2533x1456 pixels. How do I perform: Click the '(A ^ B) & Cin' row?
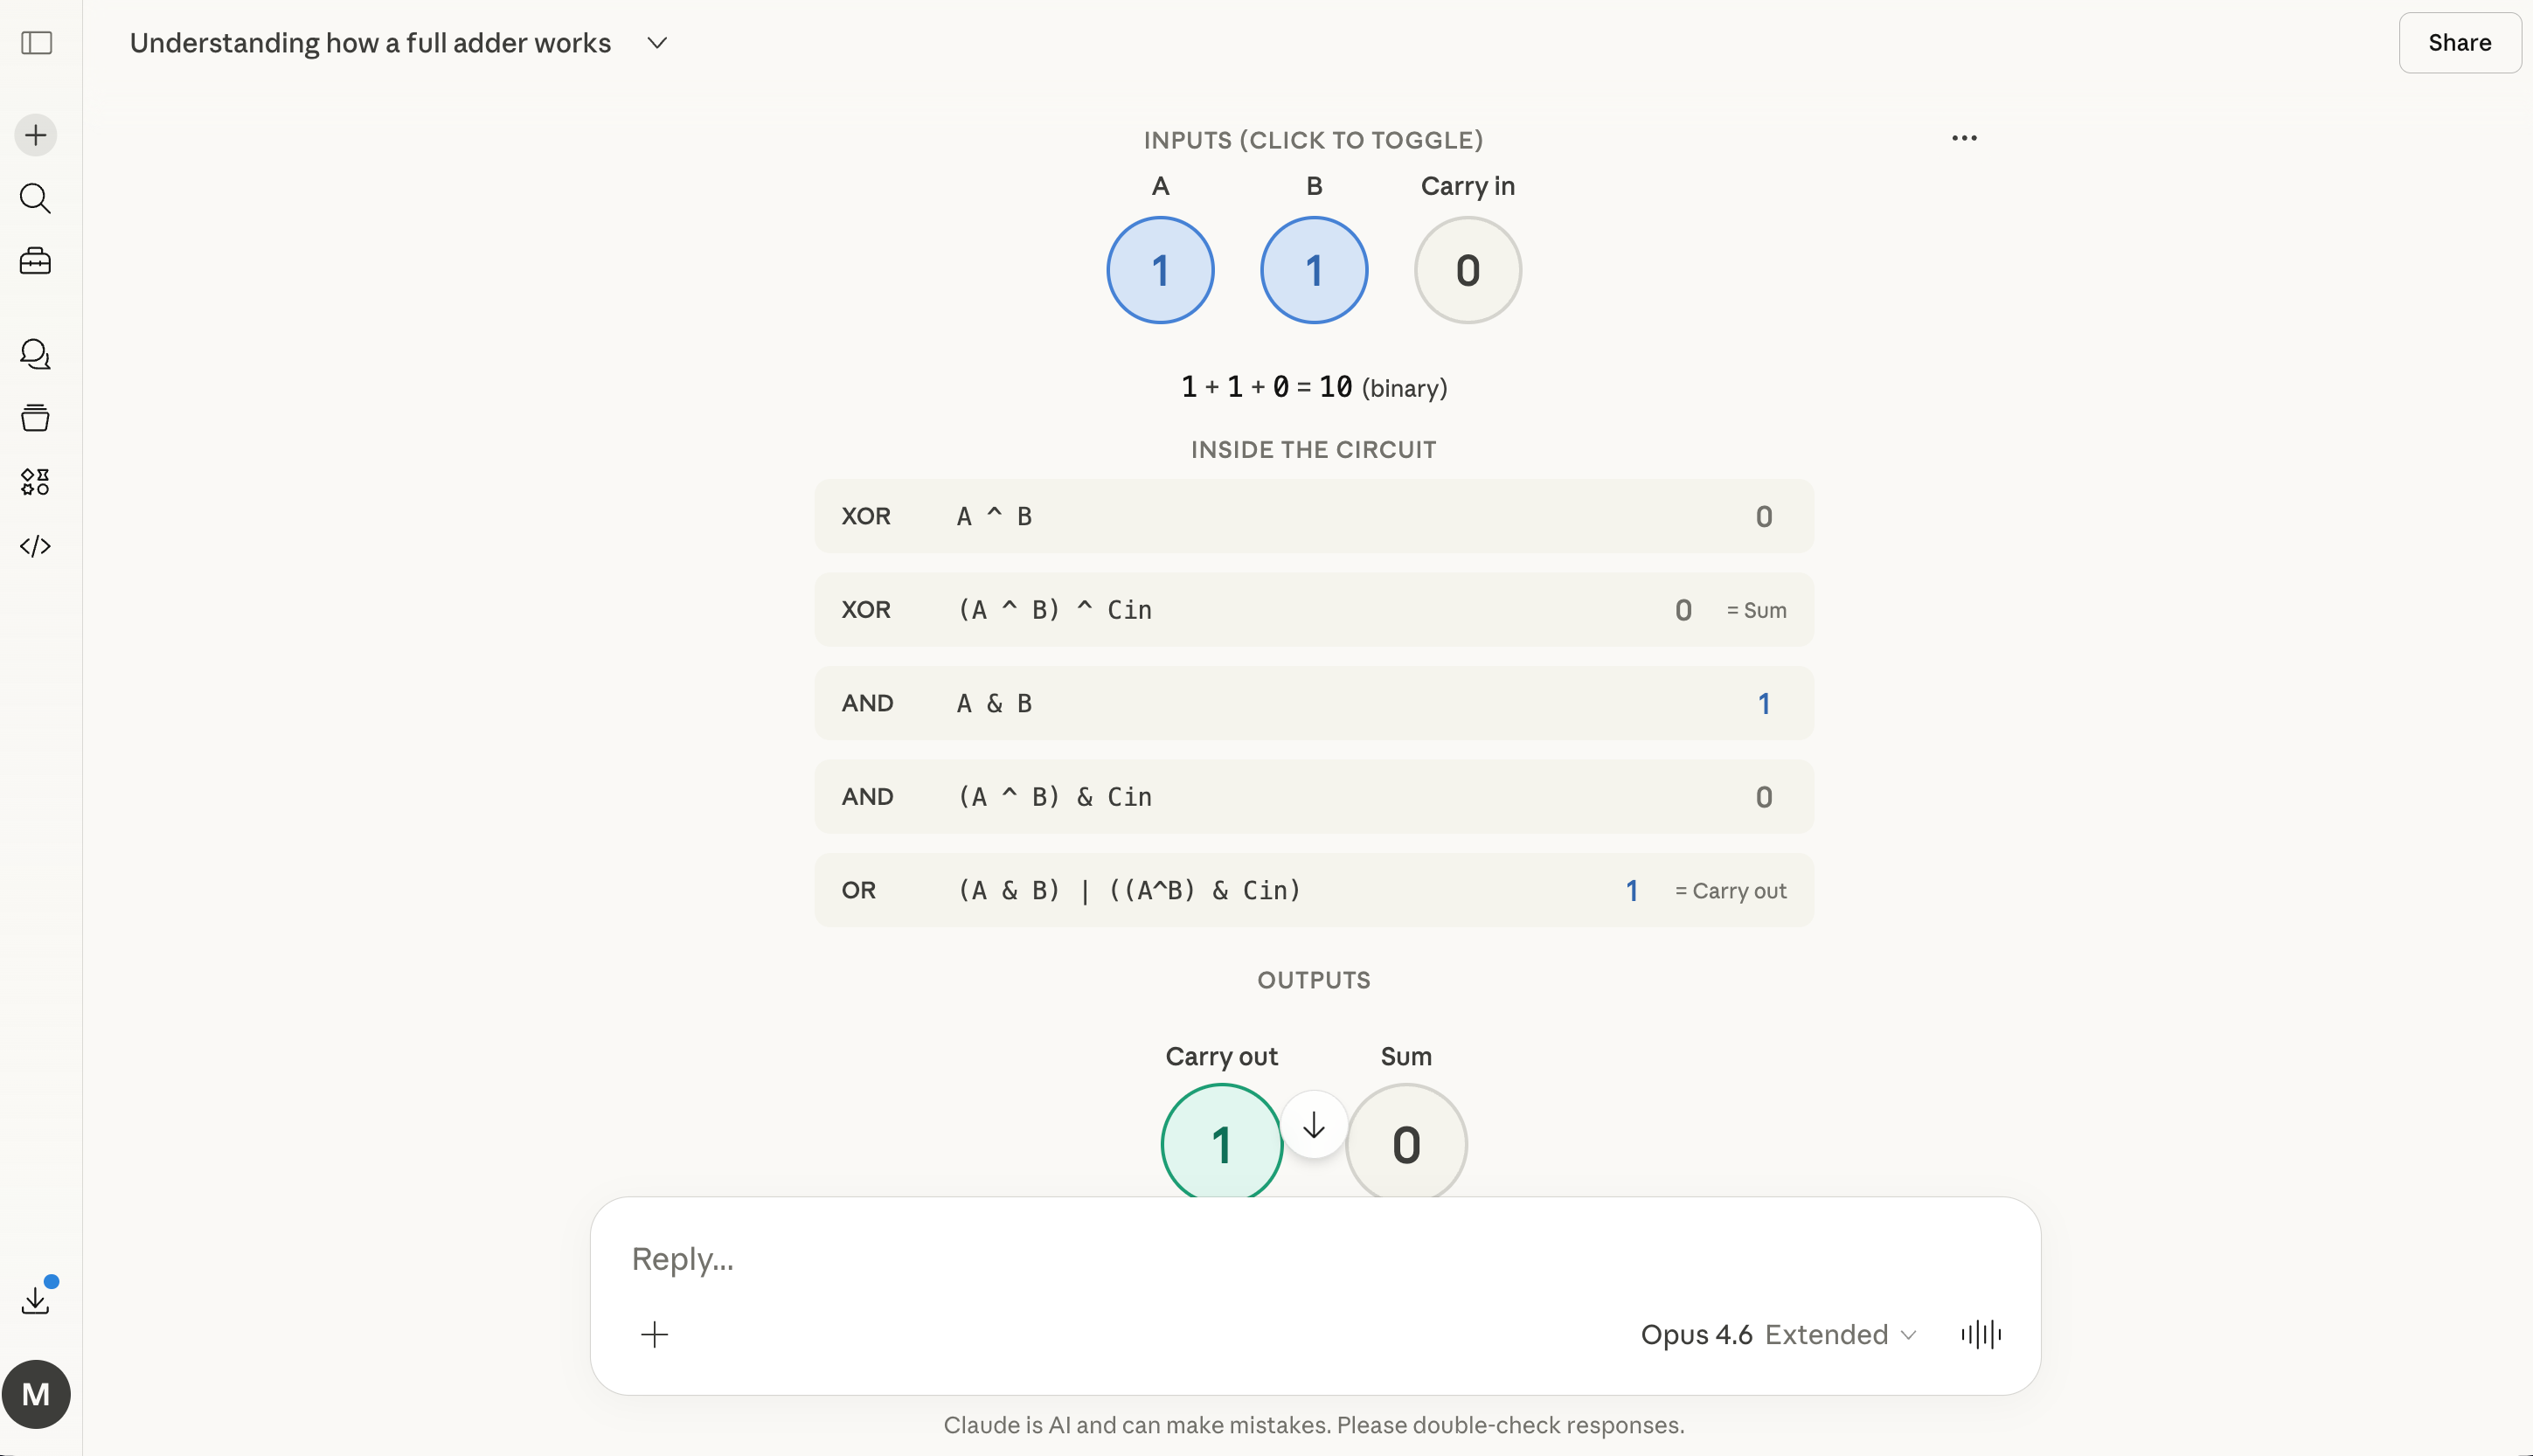(x=1314, y=797)
